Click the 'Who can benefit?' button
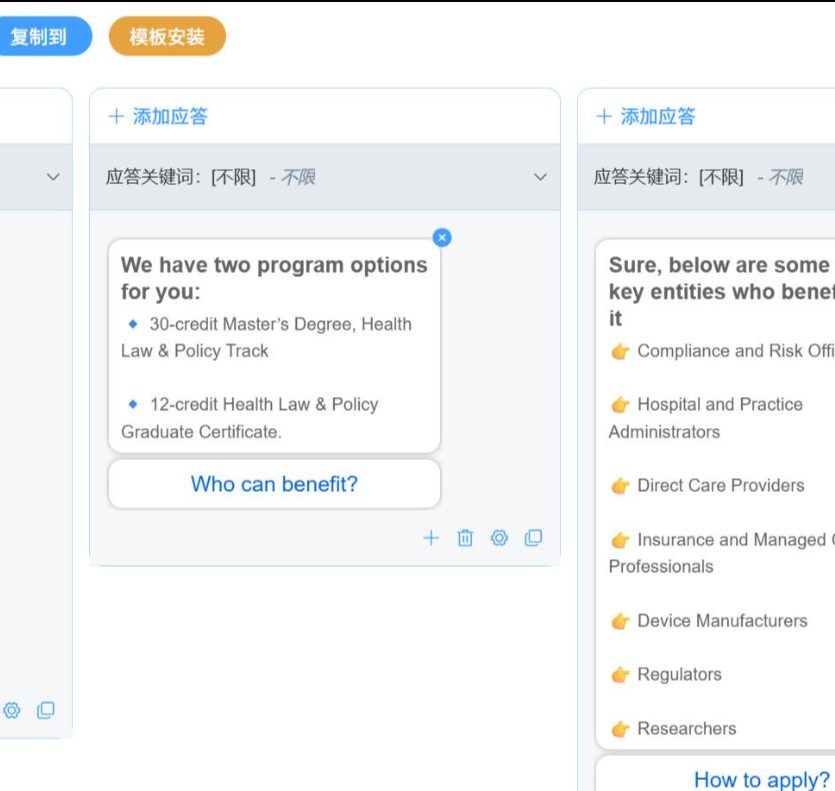Viewport: 835px width, 791px height. (x=274, y=484)
